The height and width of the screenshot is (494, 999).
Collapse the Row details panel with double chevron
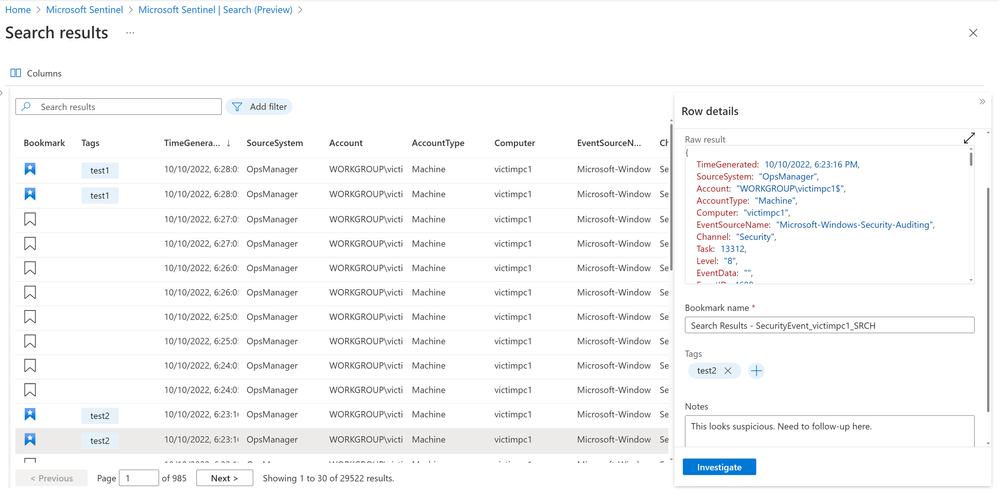pyautogui.click(x=982, y=101)
